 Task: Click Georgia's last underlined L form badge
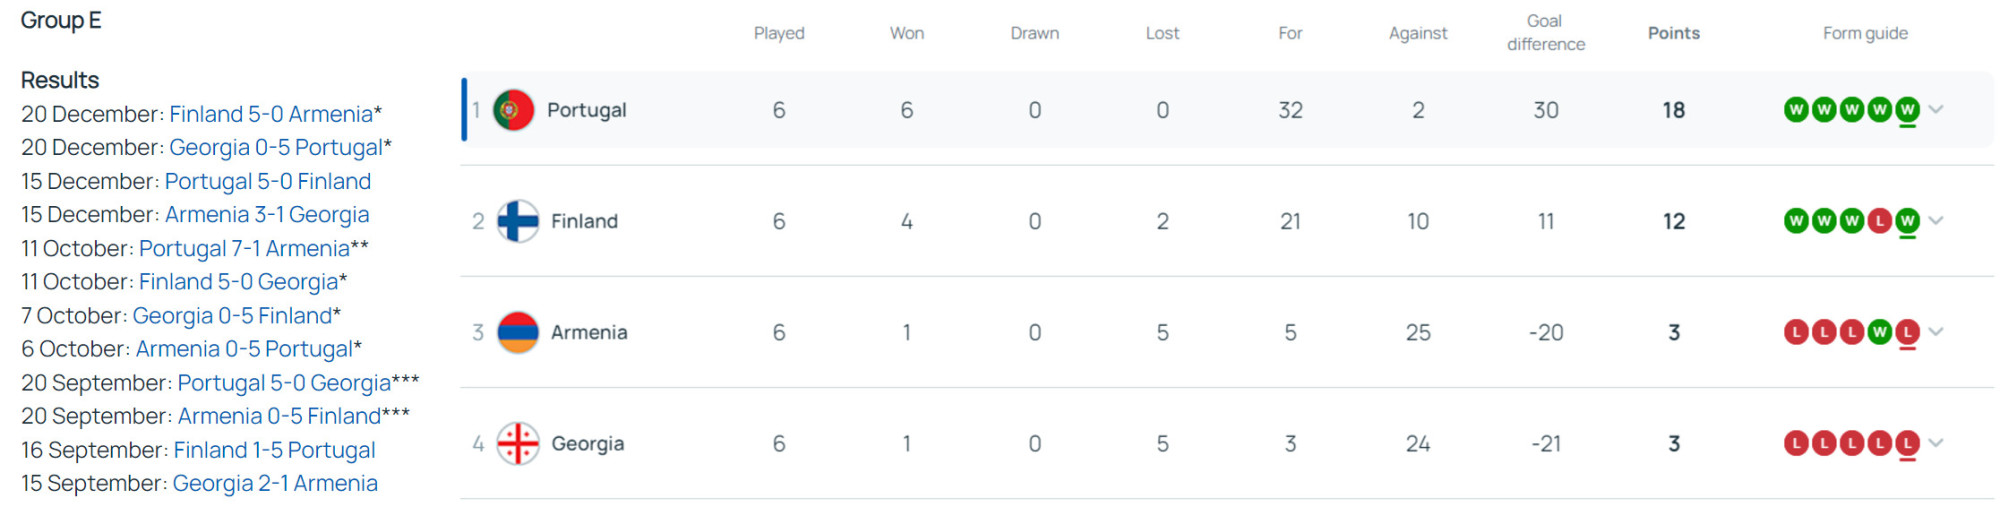click(x=1907, y=443)
